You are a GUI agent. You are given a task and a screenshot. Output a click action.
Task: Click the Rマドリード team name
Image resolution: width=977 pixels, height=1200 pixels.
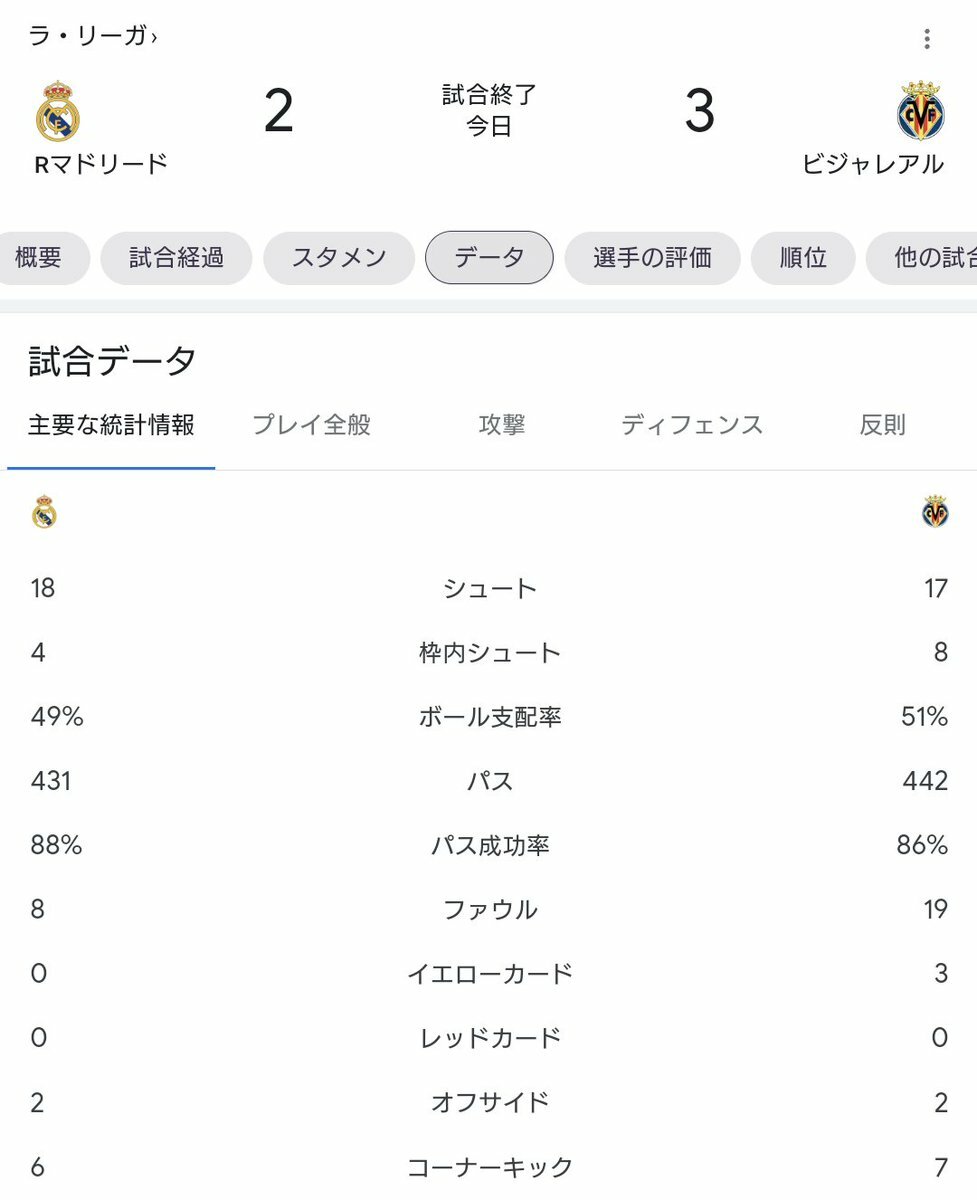point(101,164)
